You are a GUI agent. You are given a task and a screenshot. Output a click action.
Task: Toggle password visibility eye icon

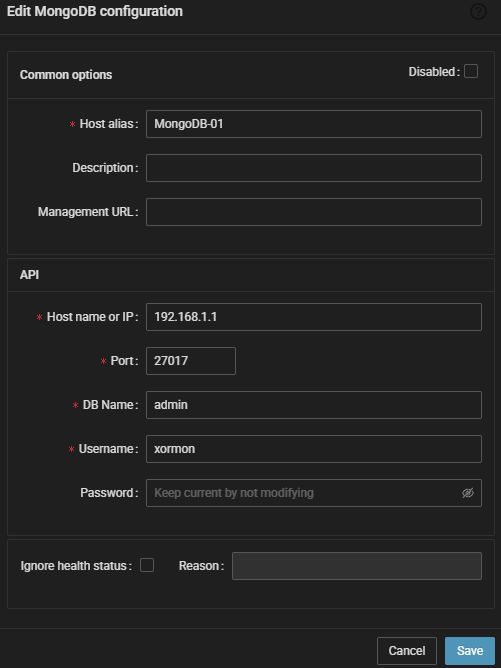(x=467, y=493)
